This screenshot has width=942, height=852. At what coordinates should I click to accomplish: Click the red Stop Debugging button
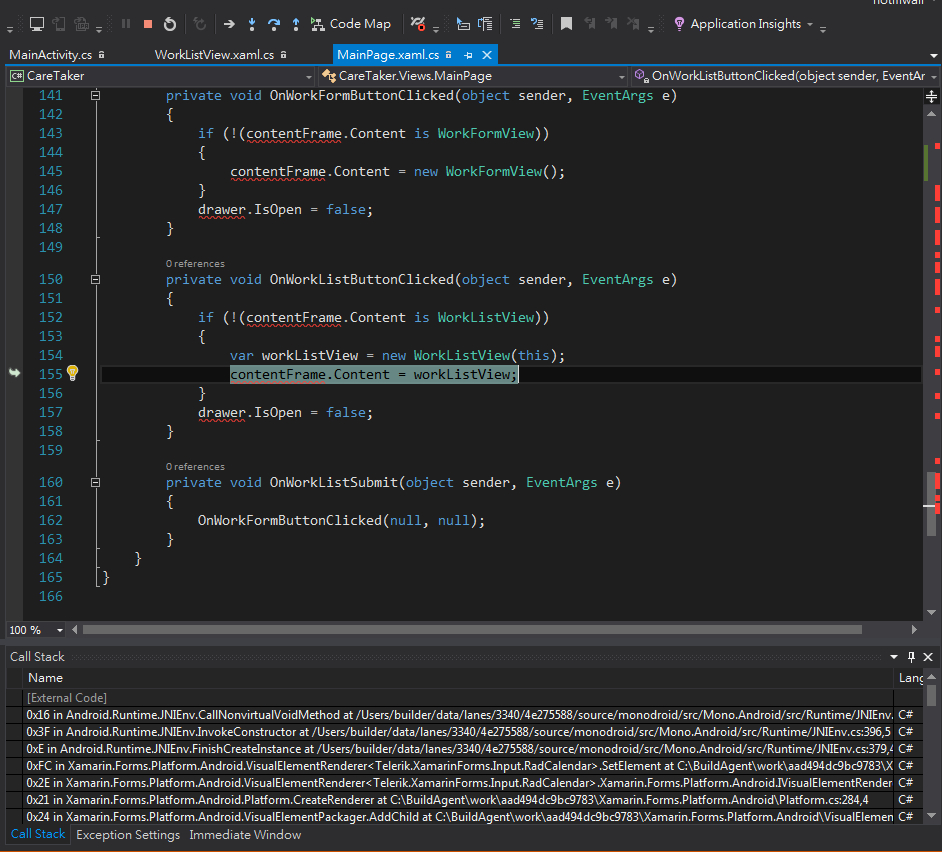[148, 24]
